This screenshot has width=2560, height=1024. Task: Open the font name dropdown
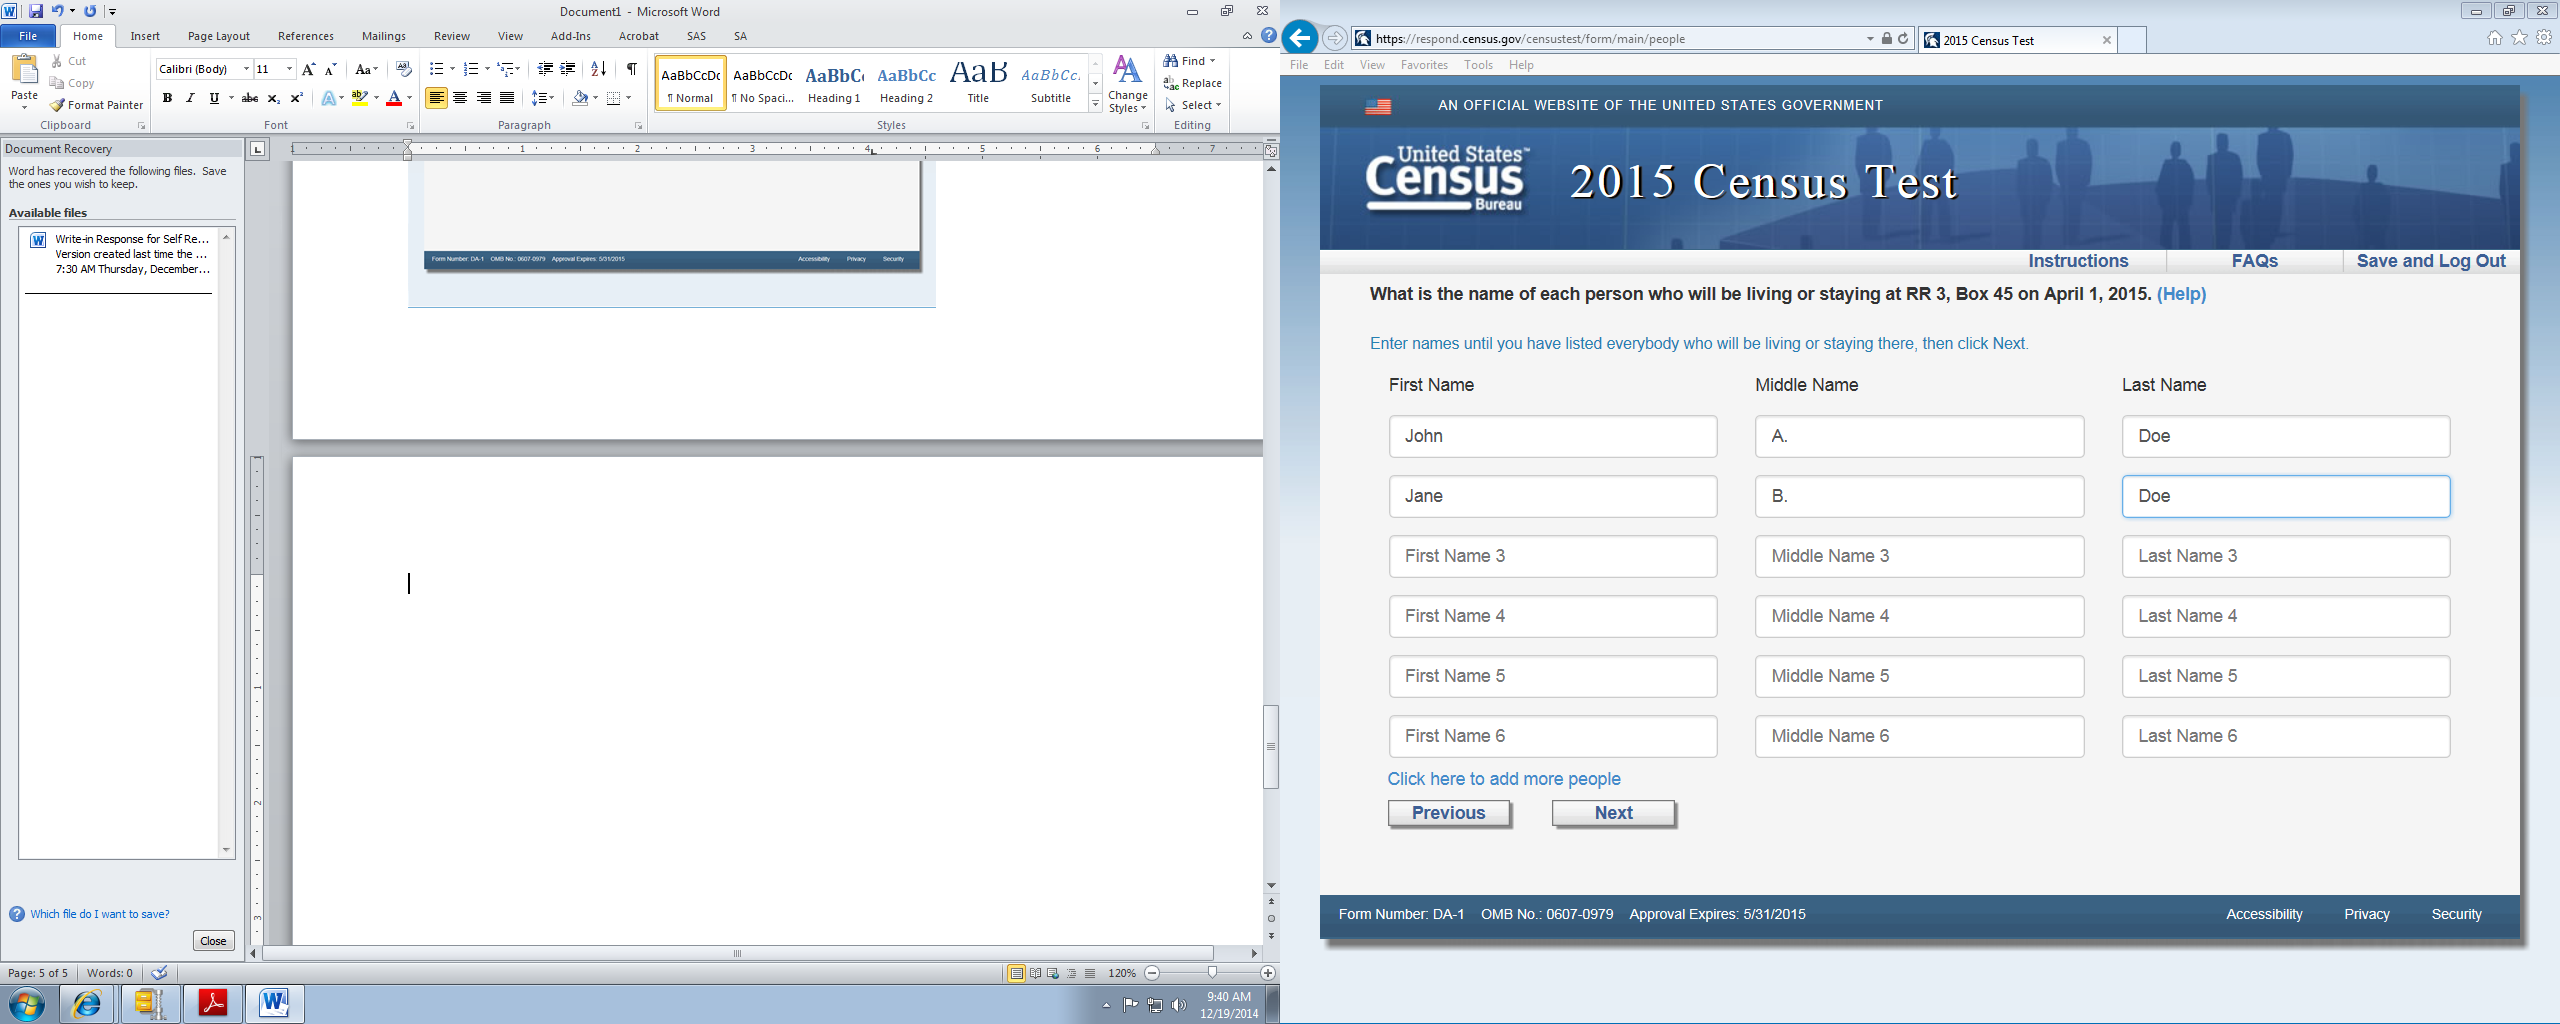point(246,69)
